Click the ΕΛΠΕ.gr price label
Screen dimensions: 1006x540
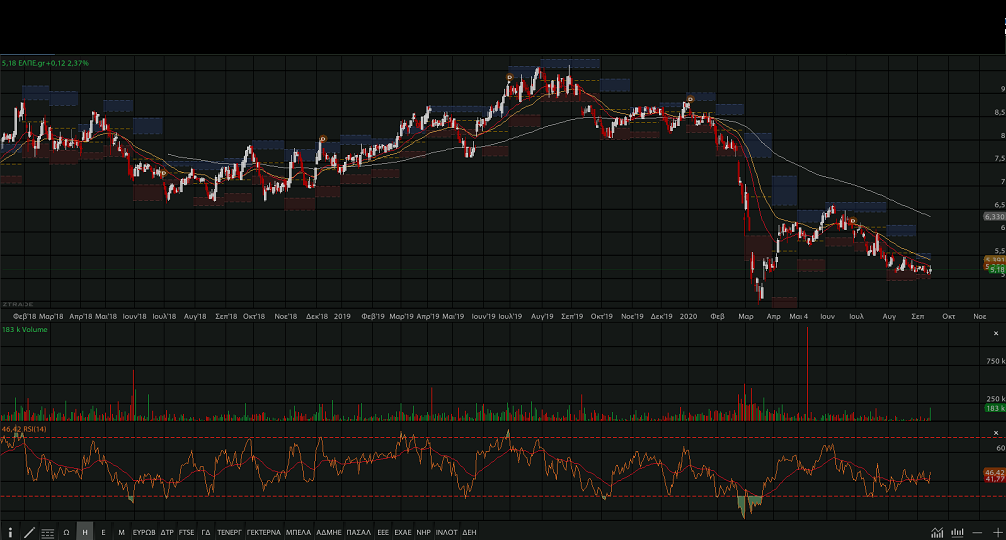coord(45,63)
